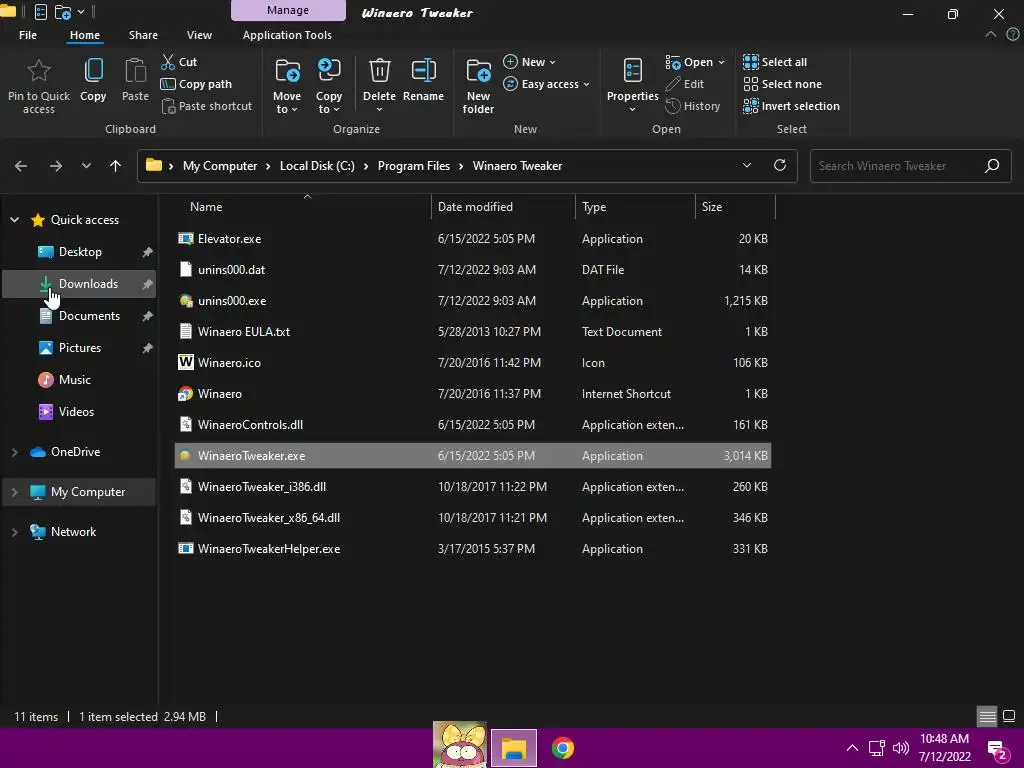Image resolution: width=1024 pixels, height=768 pixels.
Task: Select the WinaeroTweakerHelper.exe file
Action: point(473,549)
